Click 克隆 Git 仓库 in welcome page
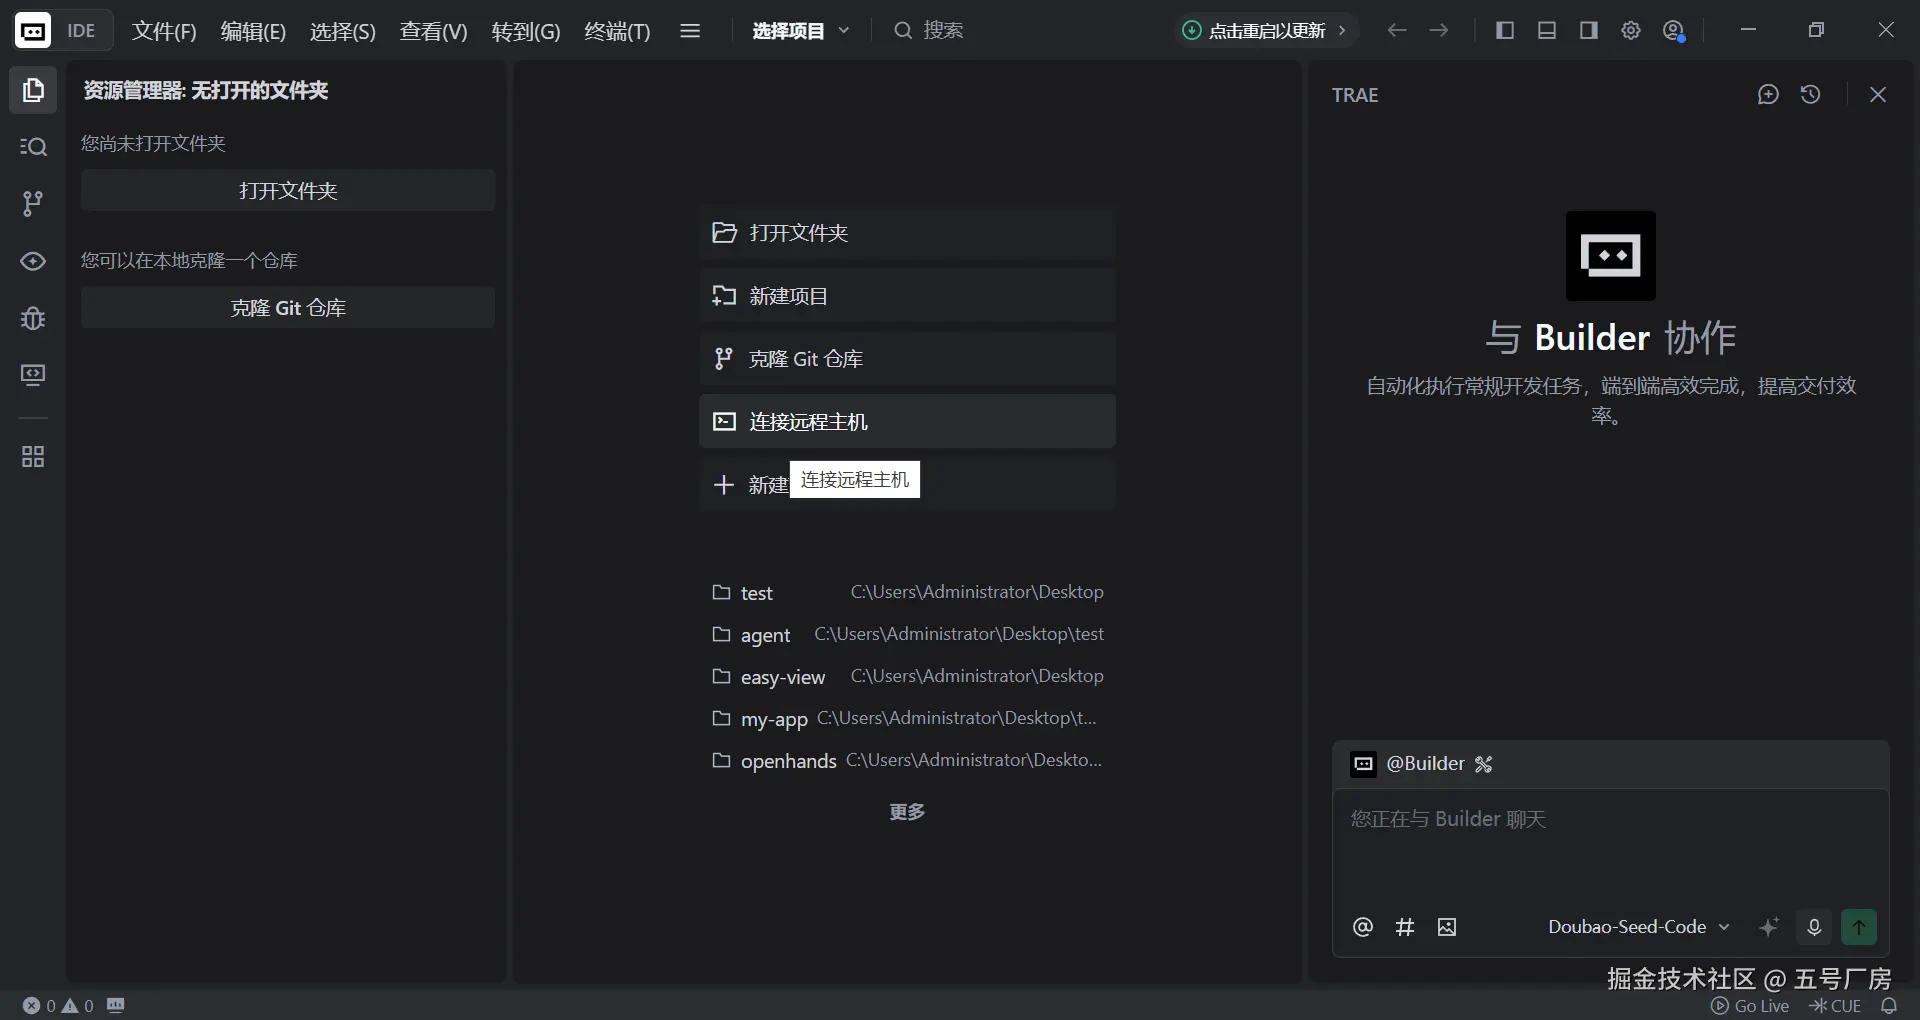1920x1020 pixels. (907, 359)
